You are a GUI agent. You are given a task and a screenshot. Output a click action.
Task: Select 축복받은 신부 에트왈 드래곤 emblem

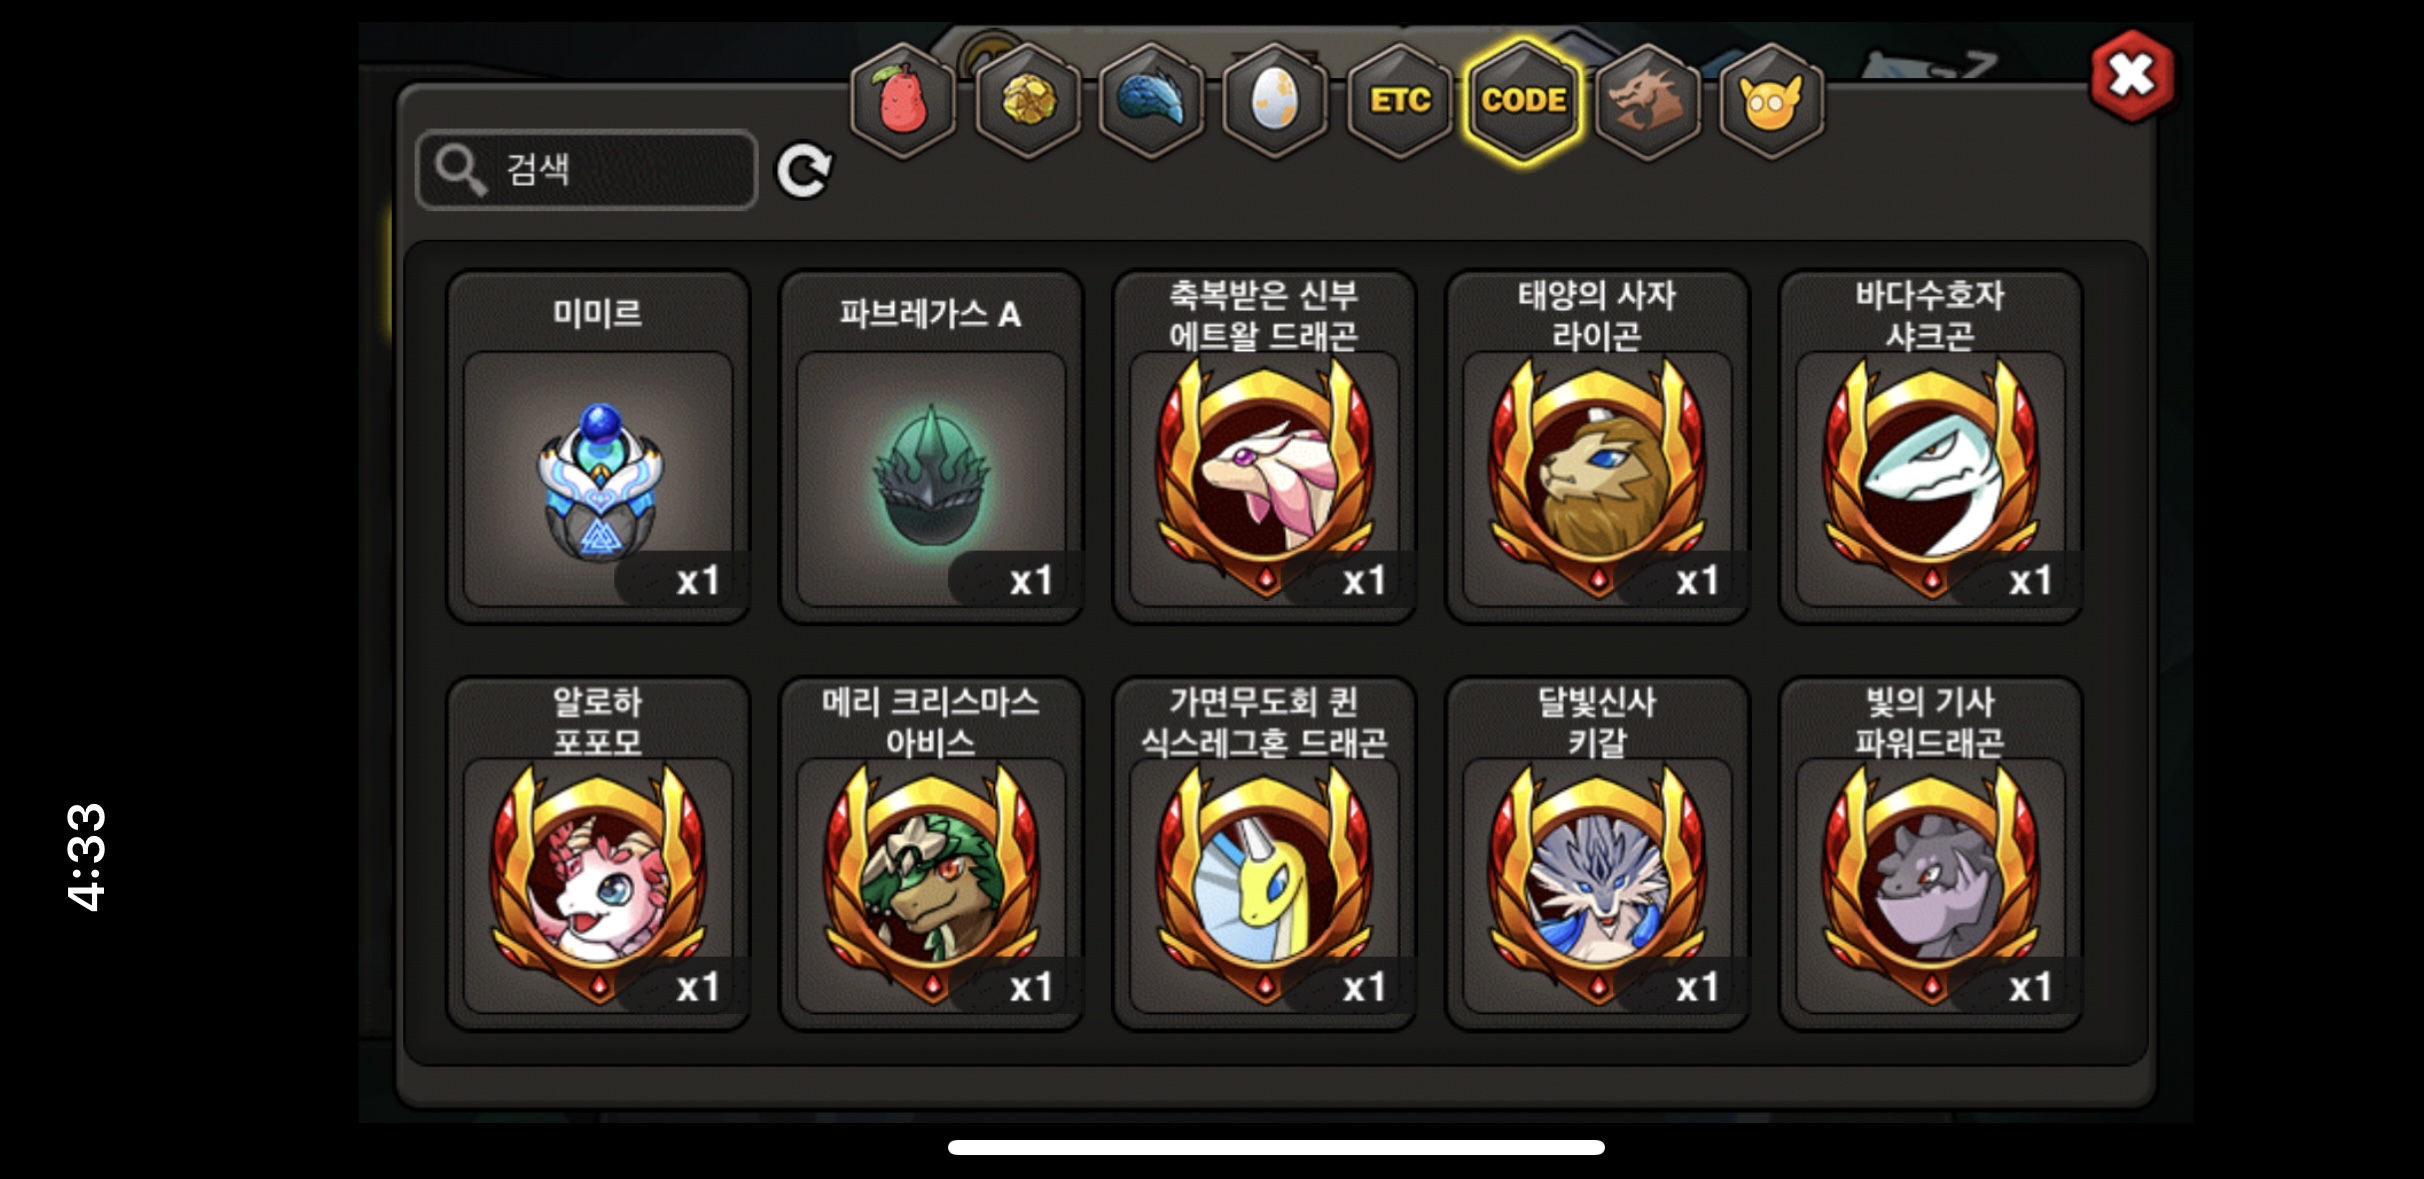(x=1264, y=447)
